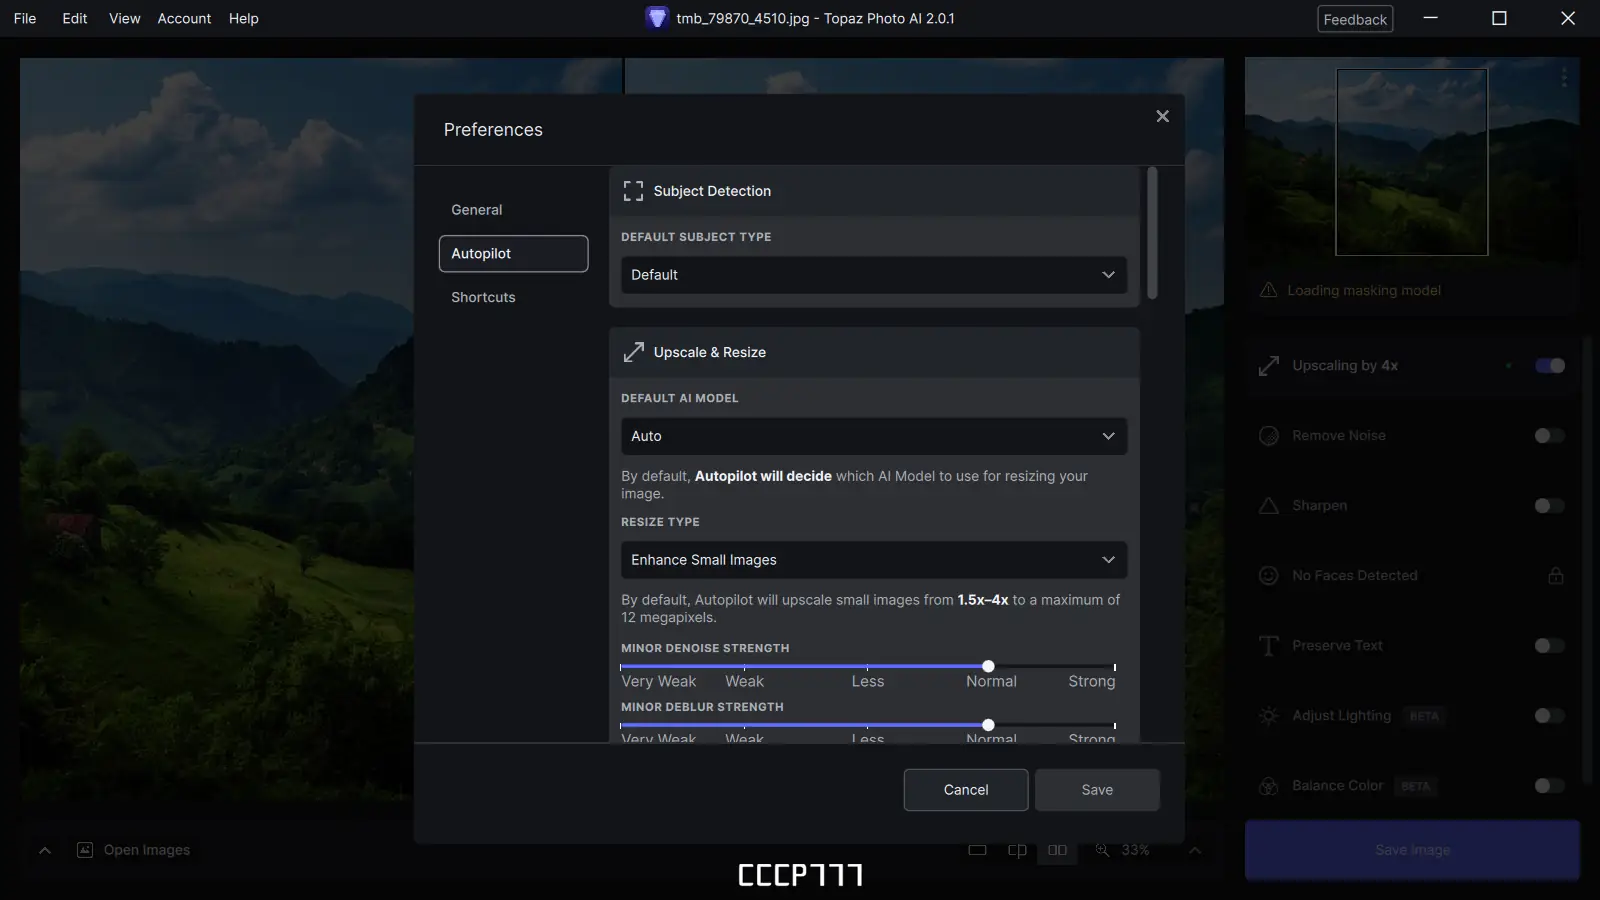The width and height of the screenshot is (1600, 900).
Task: Open the Default AI Model dropdown
Action: [874, 436]
